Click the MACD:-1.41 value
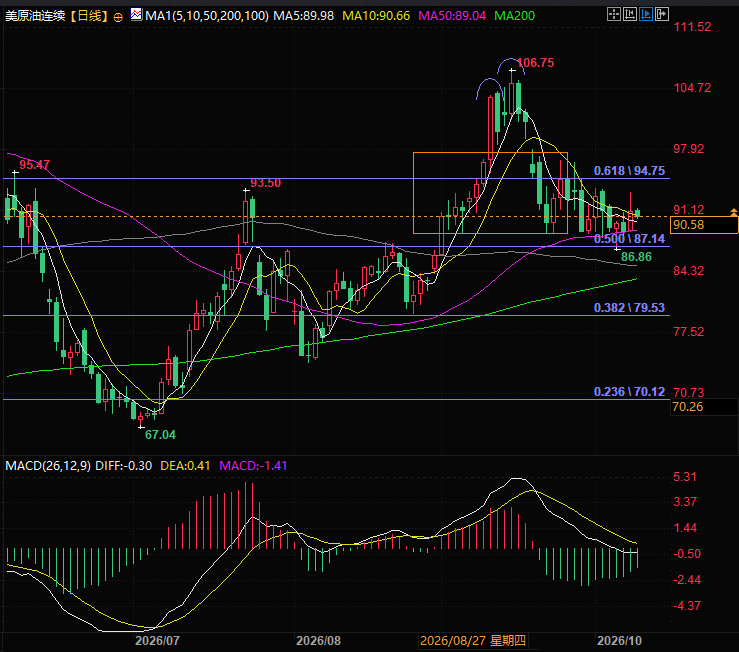Screen dimensions: 739x652 click(x=253, y=466)
